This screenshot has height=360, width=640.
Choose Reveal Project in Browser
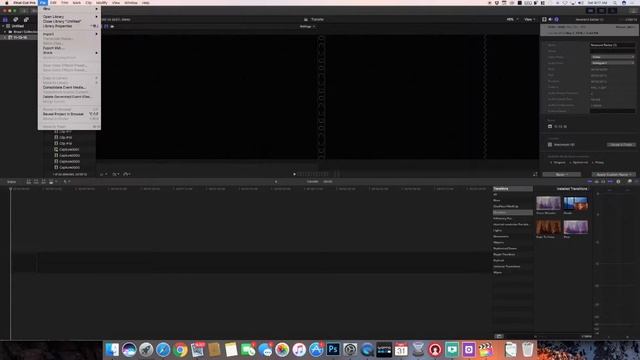[69, 114]
